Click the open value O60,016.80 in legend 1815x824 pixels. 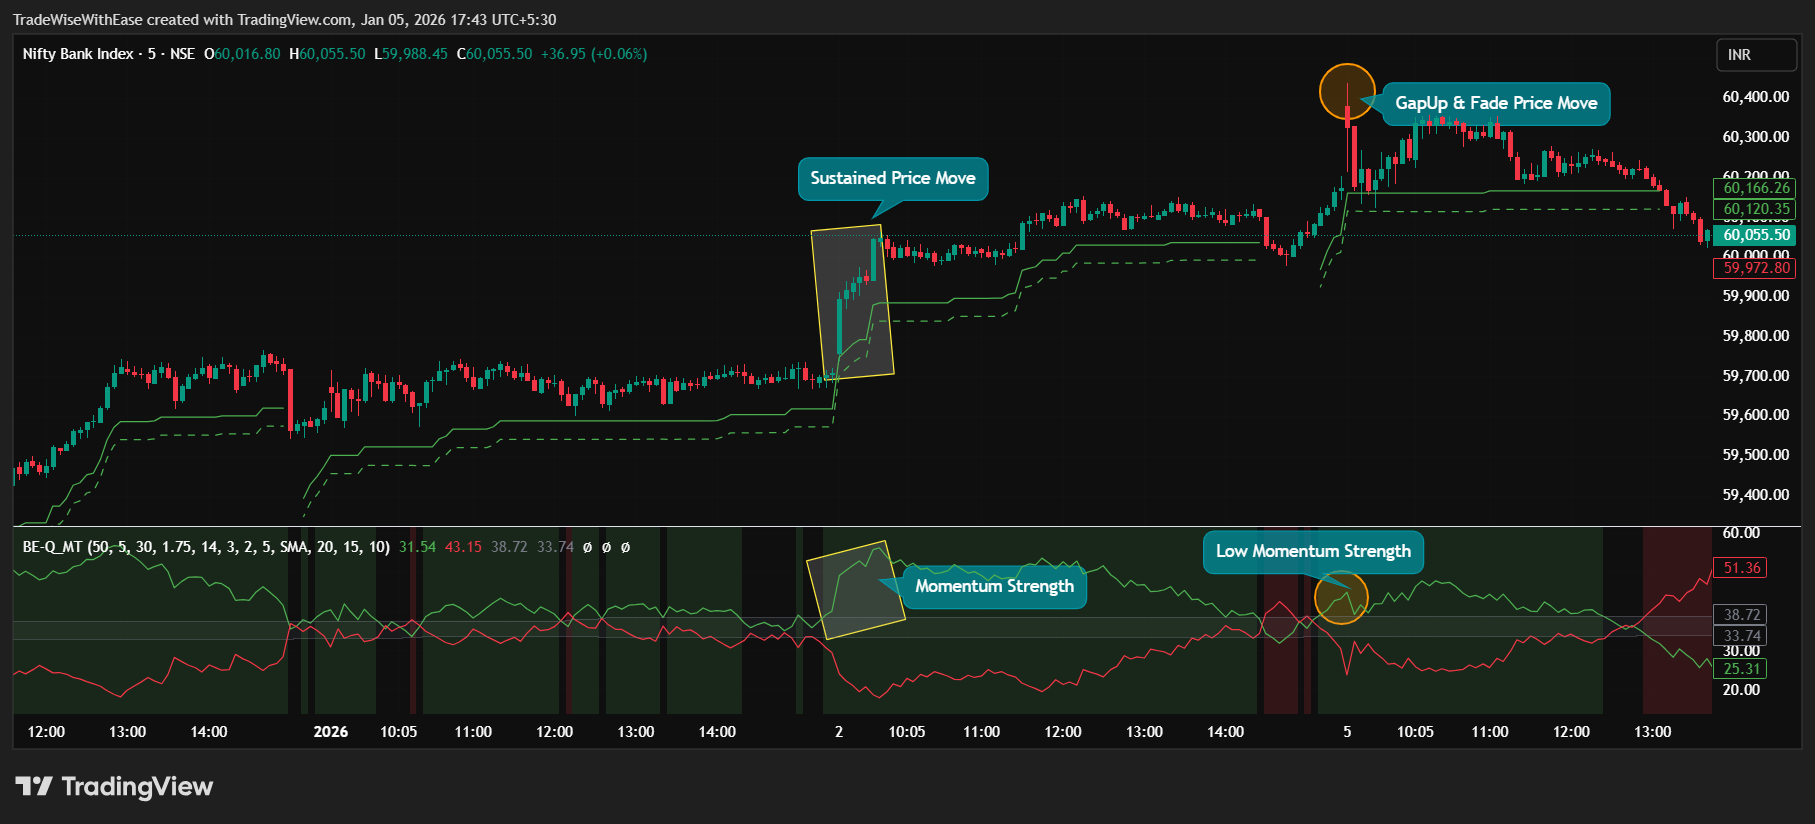[x=242, y=54]
